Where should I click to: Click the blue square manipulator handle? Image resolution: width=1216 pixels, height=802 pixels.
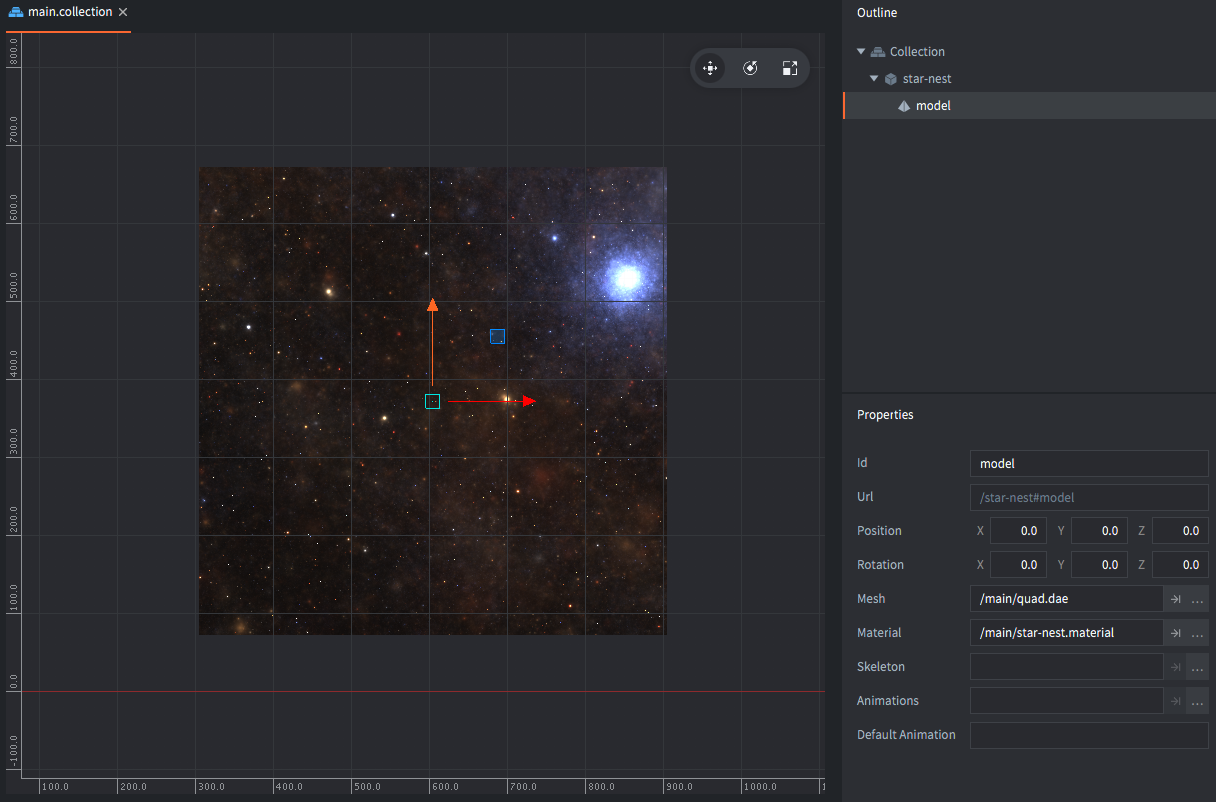click(497, 337)
